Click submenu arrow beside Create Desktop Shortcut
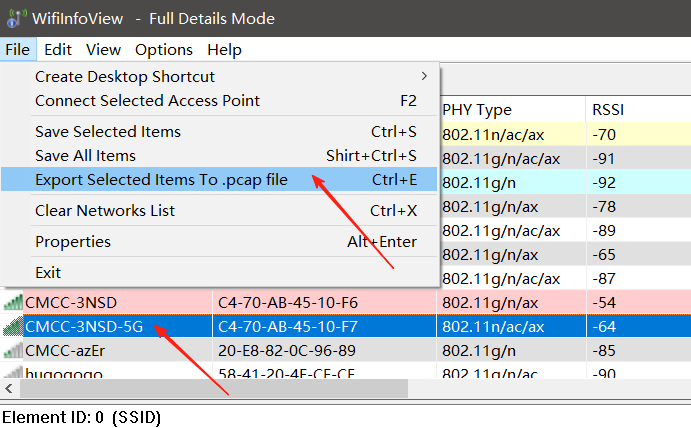 click(x=424, y=76)
